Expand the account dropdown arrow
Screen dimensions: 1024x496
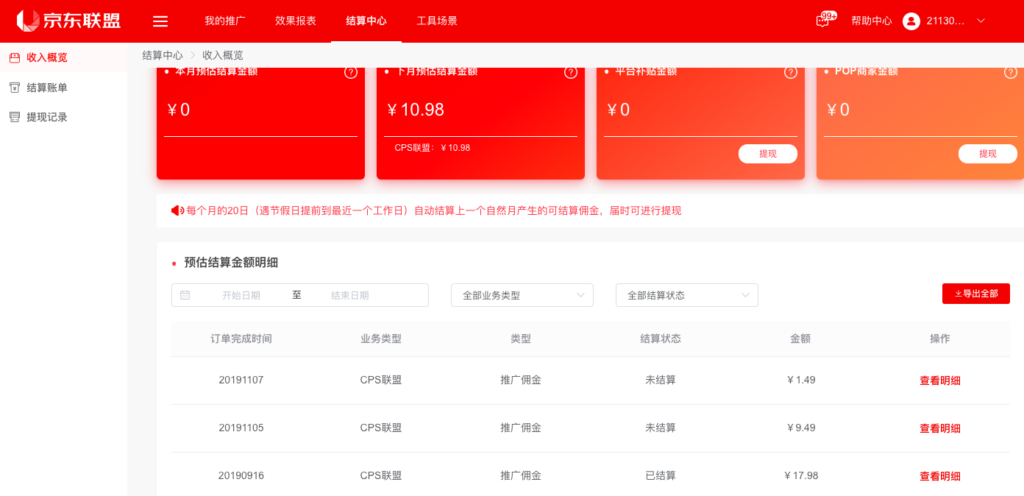[980, 21]
